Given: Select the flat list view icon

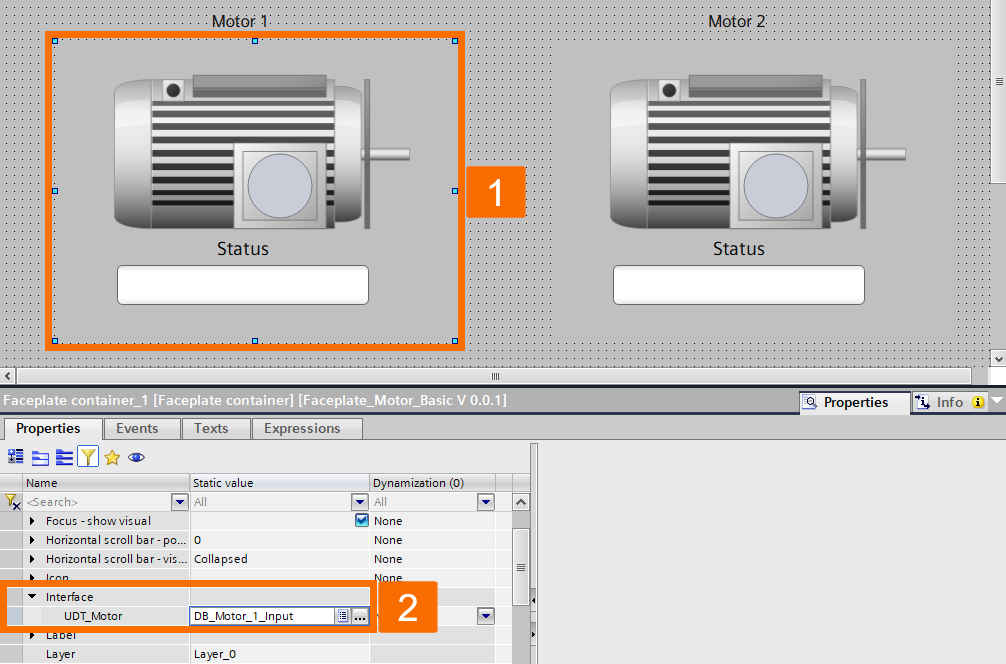Looking at the screenshot, I should [64, 456].
